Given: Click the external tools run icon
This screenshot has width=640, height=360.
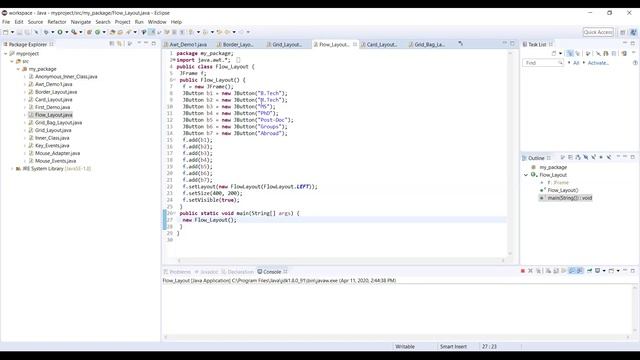Looking at the screenshot, I should (x=74, y=32).
